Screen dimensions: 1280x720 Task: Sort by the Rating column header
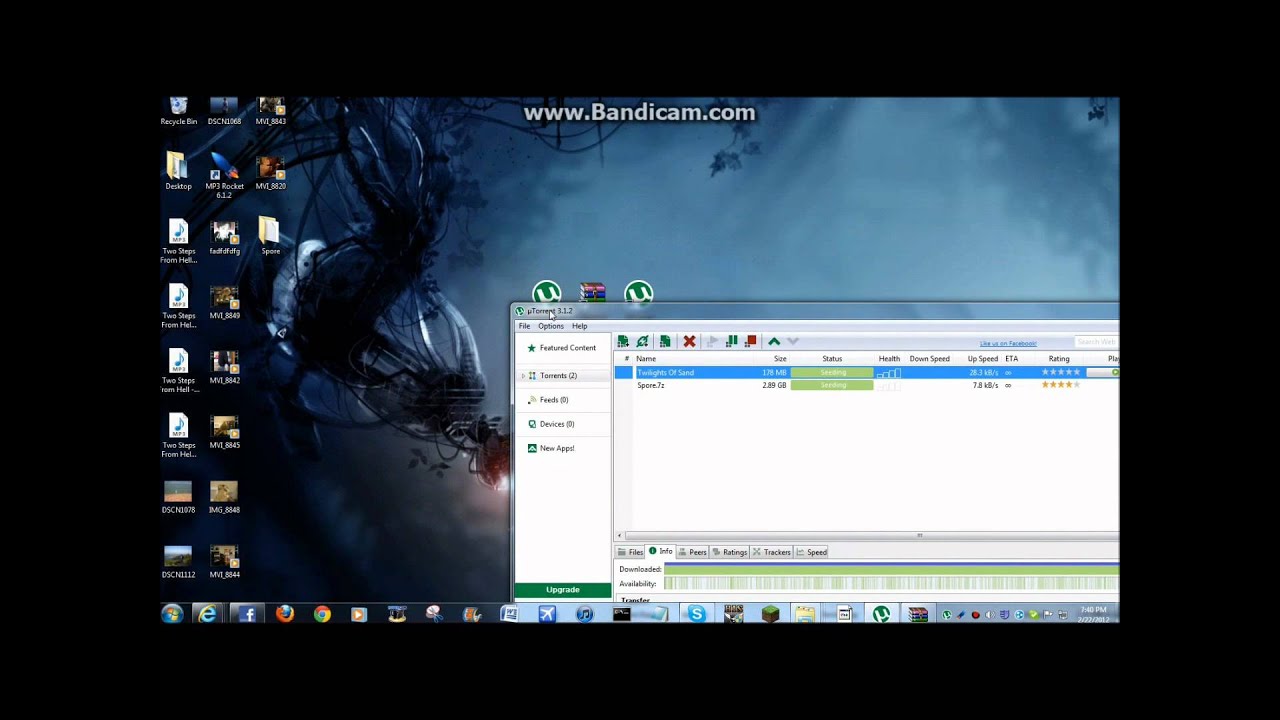tap(1059, 359)
